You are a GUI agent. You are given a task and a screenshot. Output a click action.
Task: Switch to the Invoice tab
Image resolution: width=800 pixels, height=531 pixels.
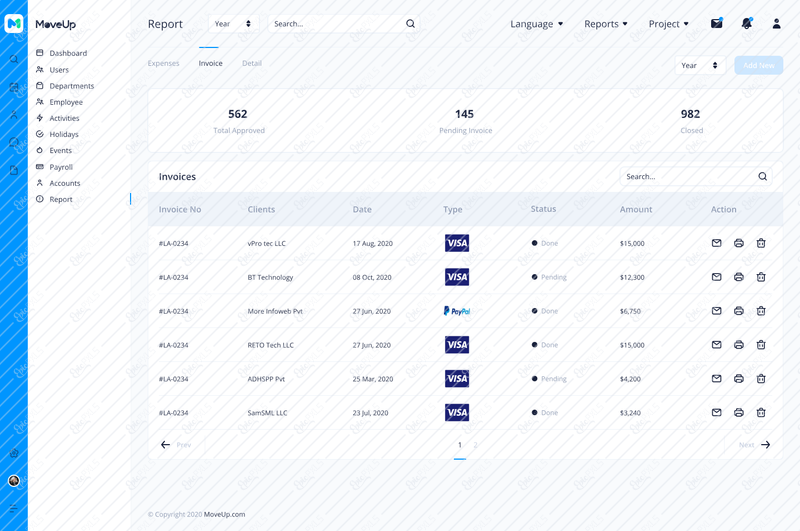point(210,63)
